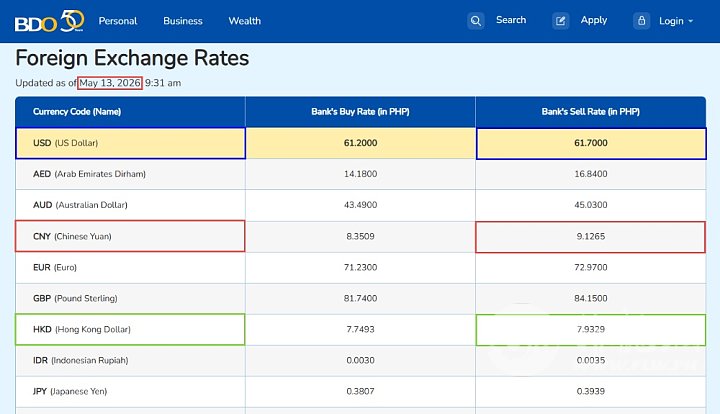Click the magnifier search icon
This screenshot has width=720, height=414.
coord(476,21)
